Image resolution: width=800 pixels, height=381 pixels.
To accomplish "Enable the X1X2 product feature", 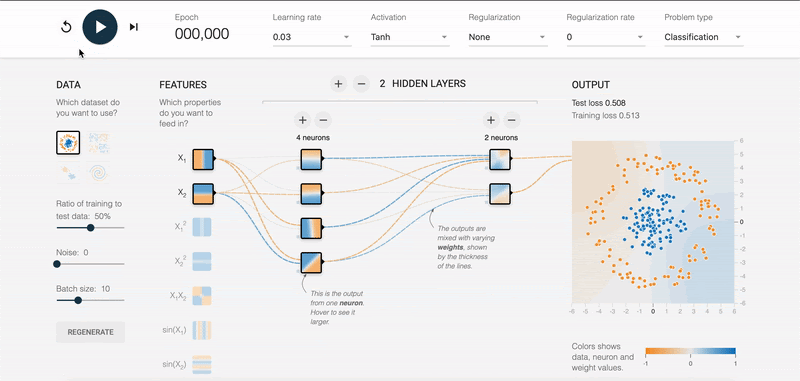I will tap(202, 295).
